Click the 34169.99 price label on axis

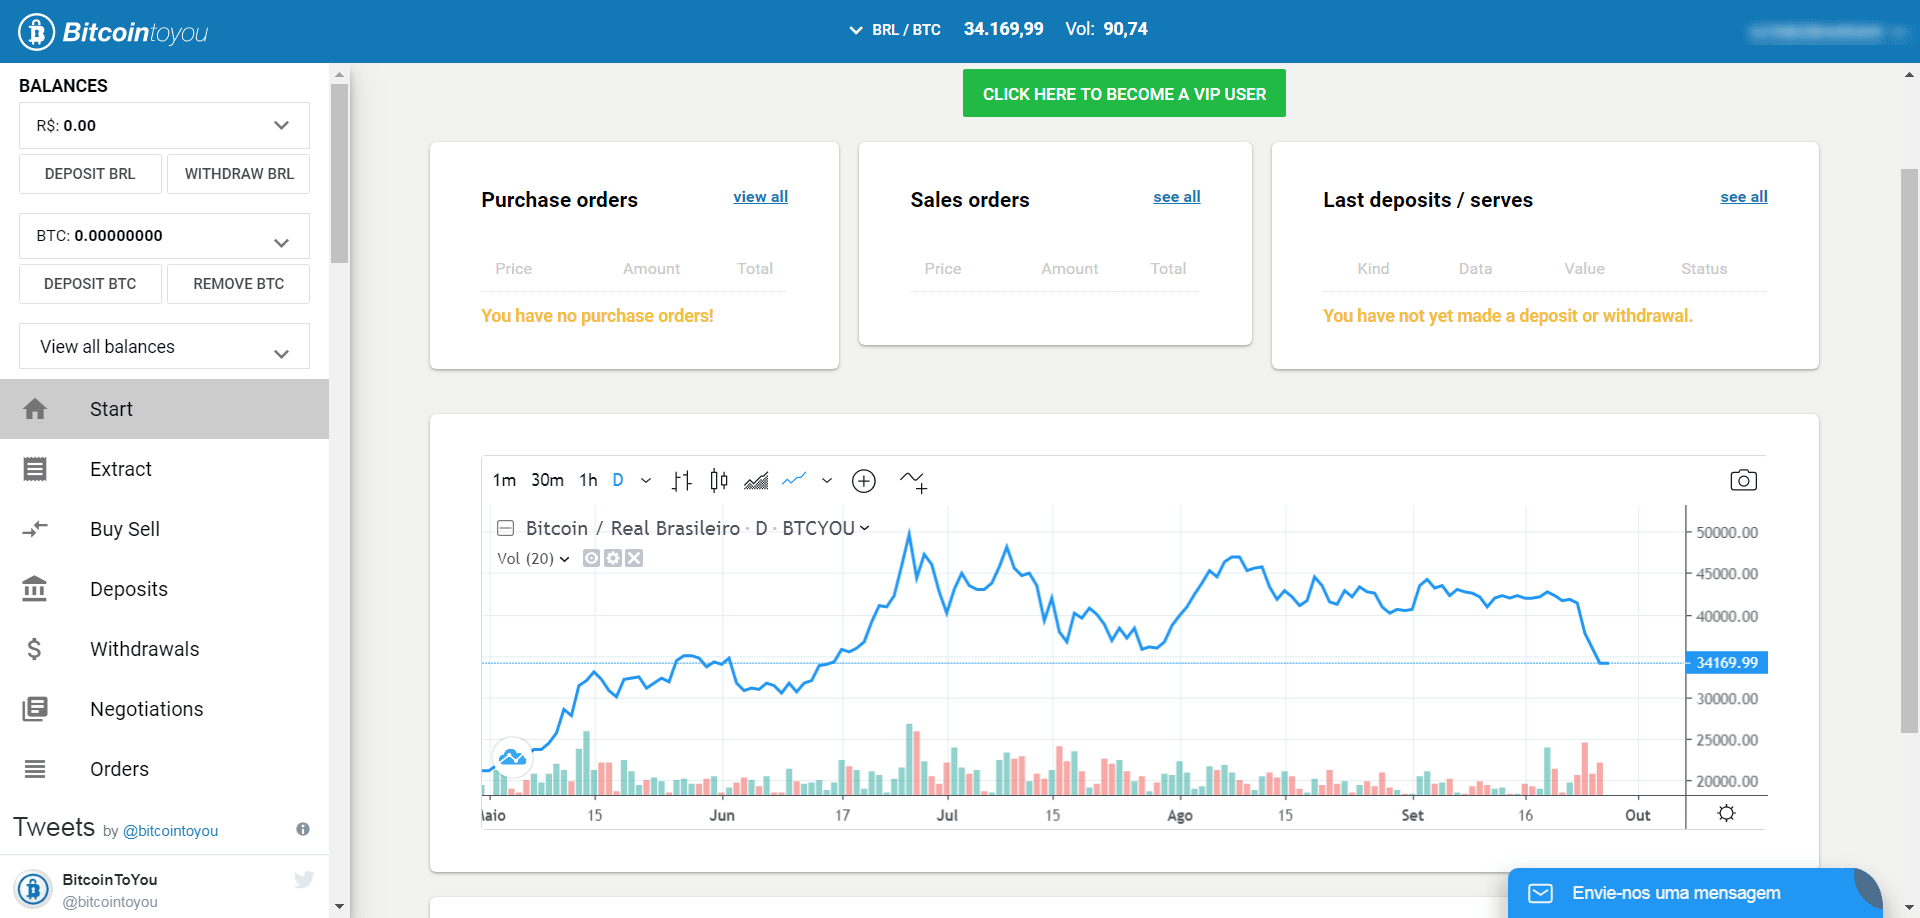point(1727,662)
